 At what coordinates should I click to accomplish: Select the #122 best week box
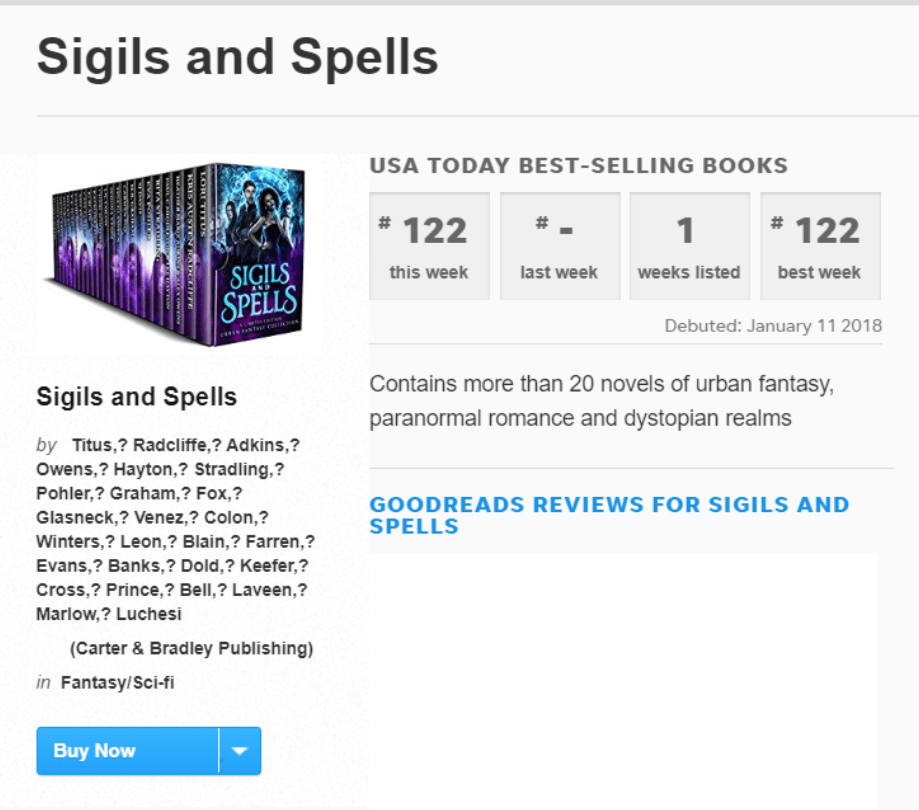click(x=820, y=246)
